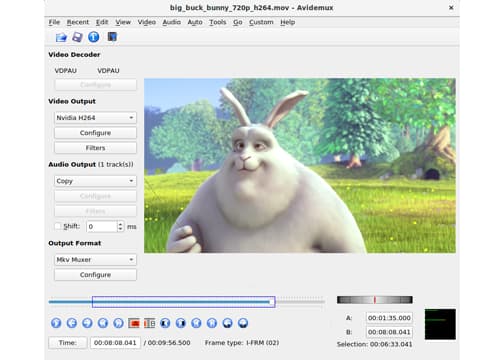The height and width of the screenshot is (360, 500).
Task: Click the black audio level meter box
Action: coord(440,324)
